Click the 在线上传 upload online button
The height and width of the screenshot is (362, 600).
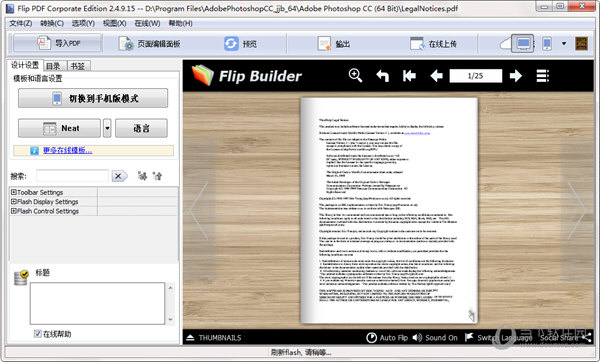(433, 44)
